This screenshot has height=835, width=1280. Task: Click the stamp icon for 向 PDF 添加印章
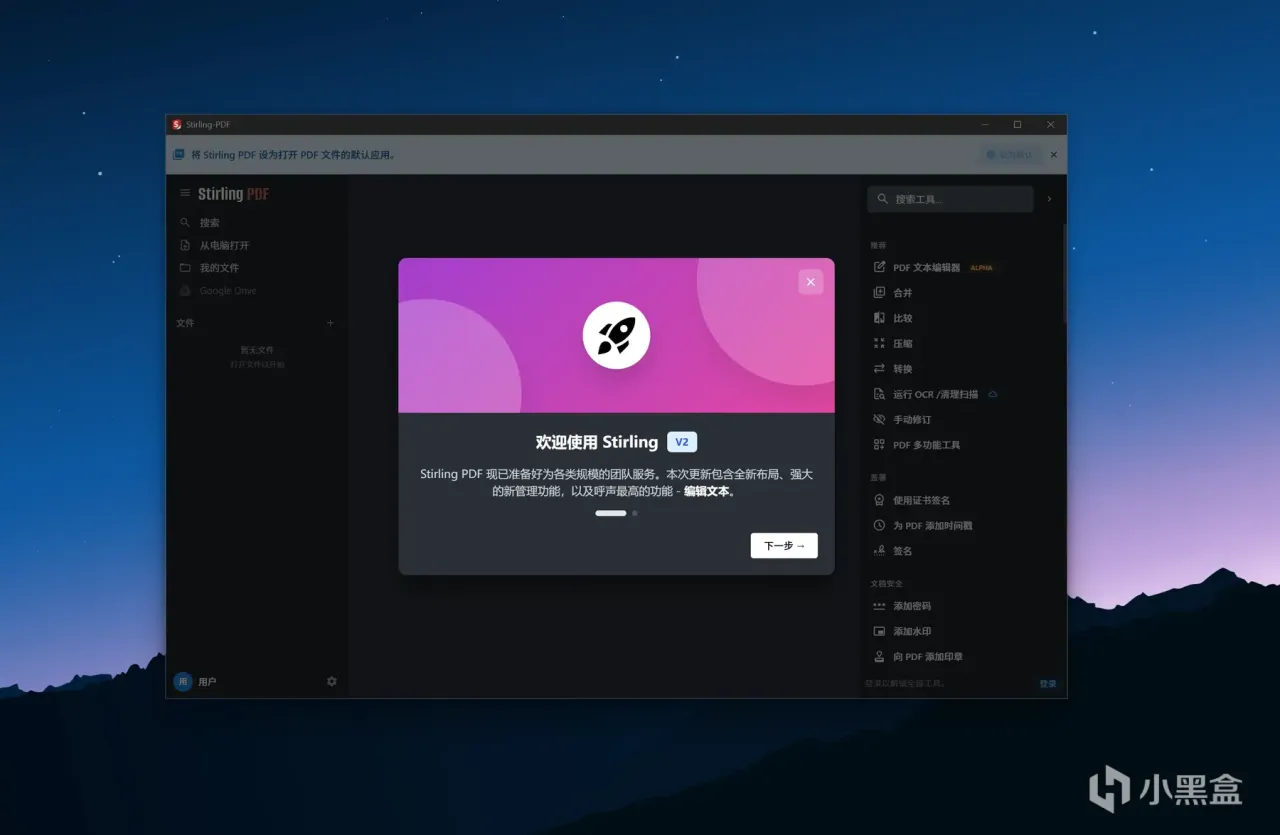coord(879,657)
